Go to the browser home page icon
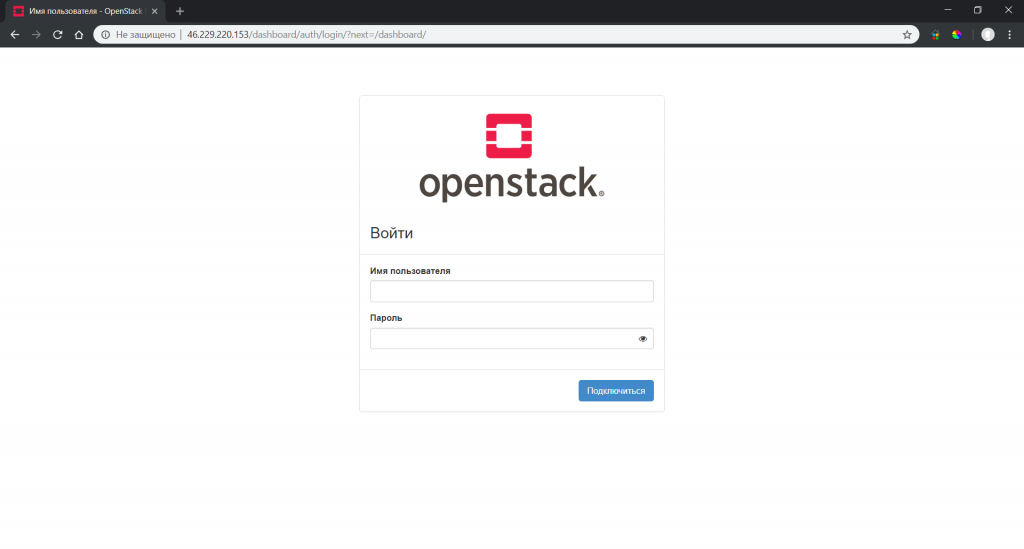Image resolution: width=1024 pixels, height=549 pixels. point(79,35)
